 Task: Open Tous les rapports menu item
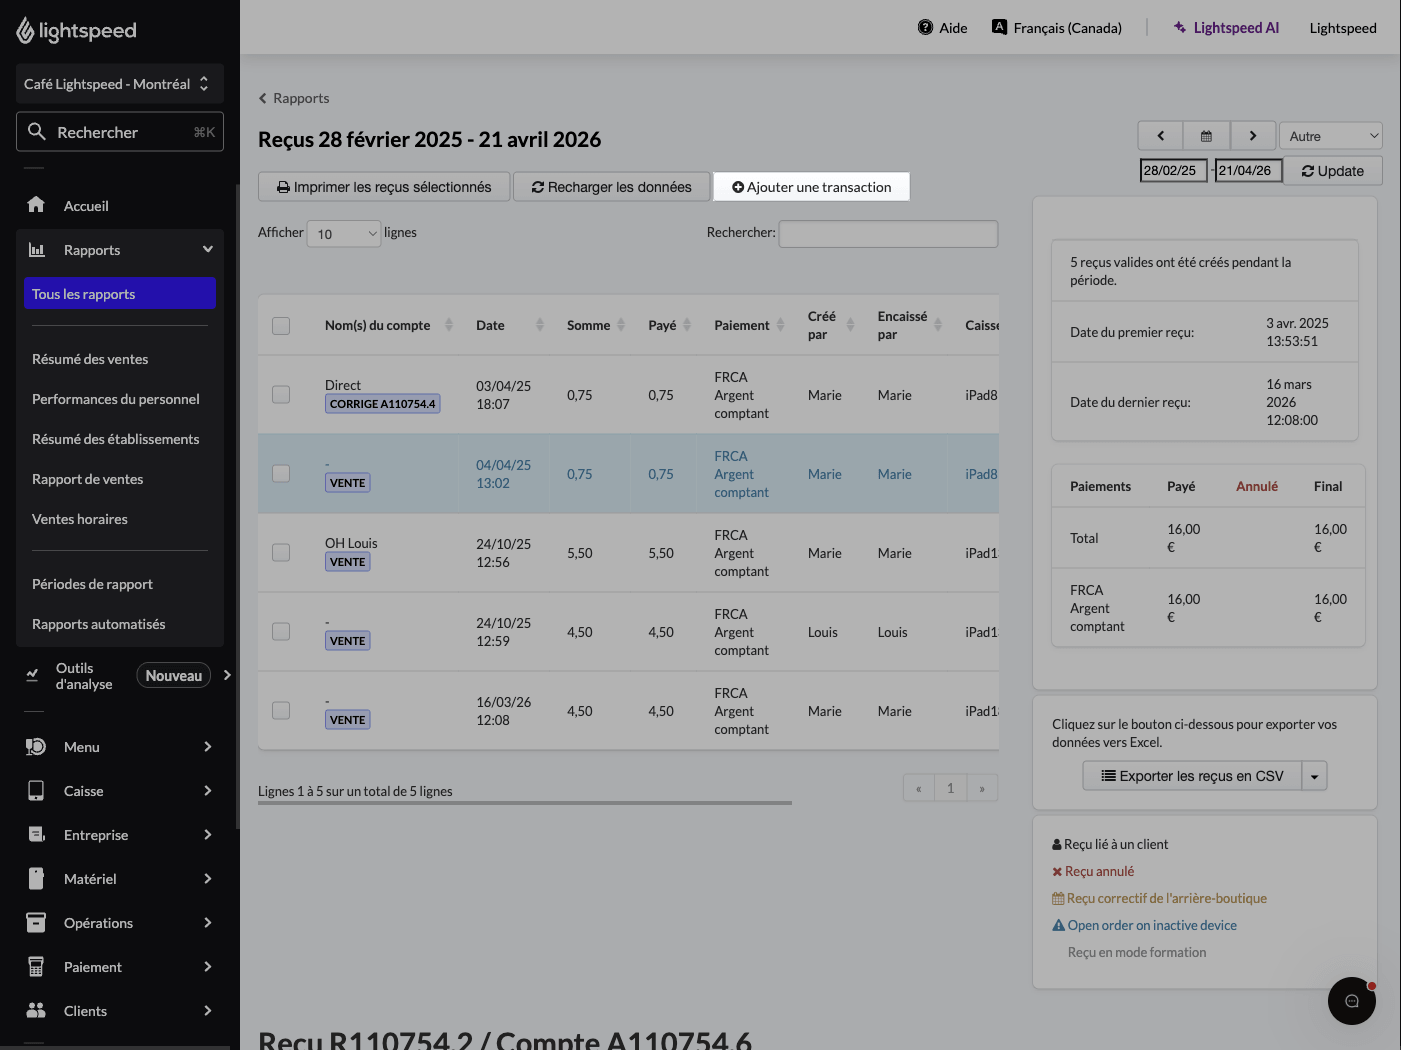(120, 293)
